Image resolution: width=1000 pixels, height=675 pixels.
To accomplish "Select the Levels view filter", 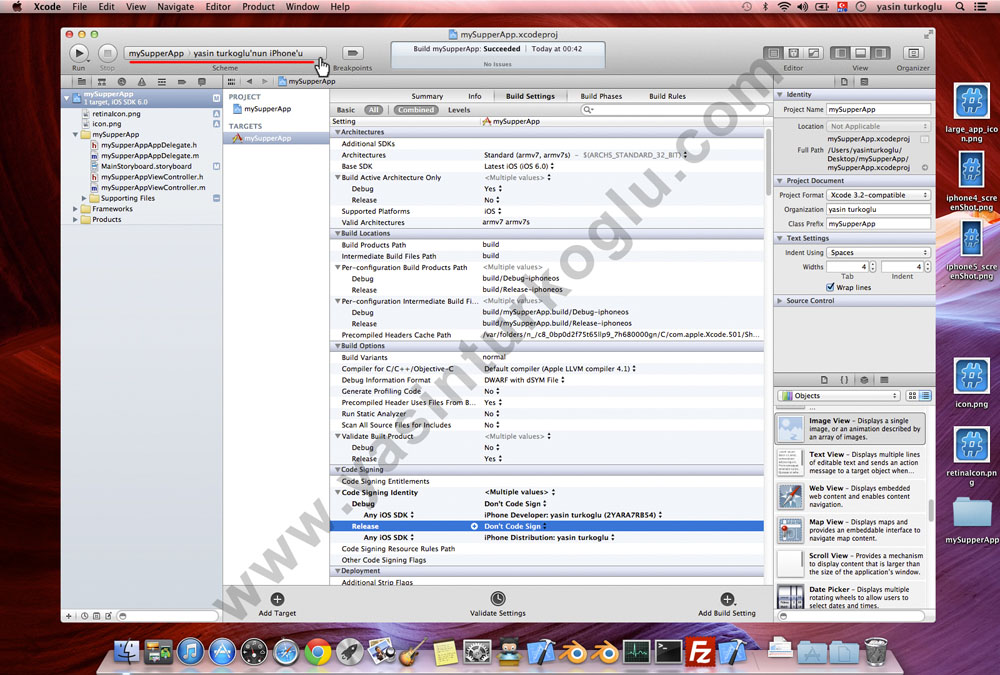I will [x=459, y=110].
